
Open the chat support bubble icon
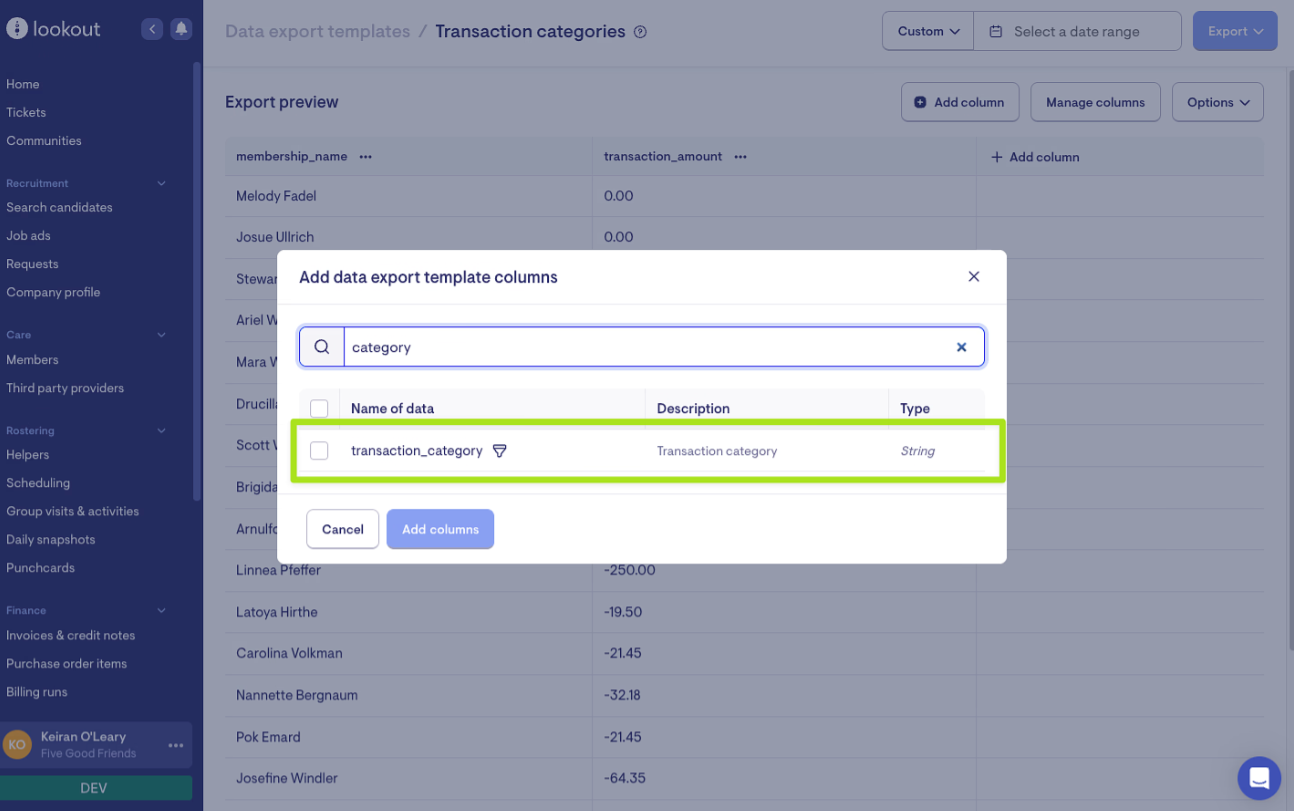1258,778
